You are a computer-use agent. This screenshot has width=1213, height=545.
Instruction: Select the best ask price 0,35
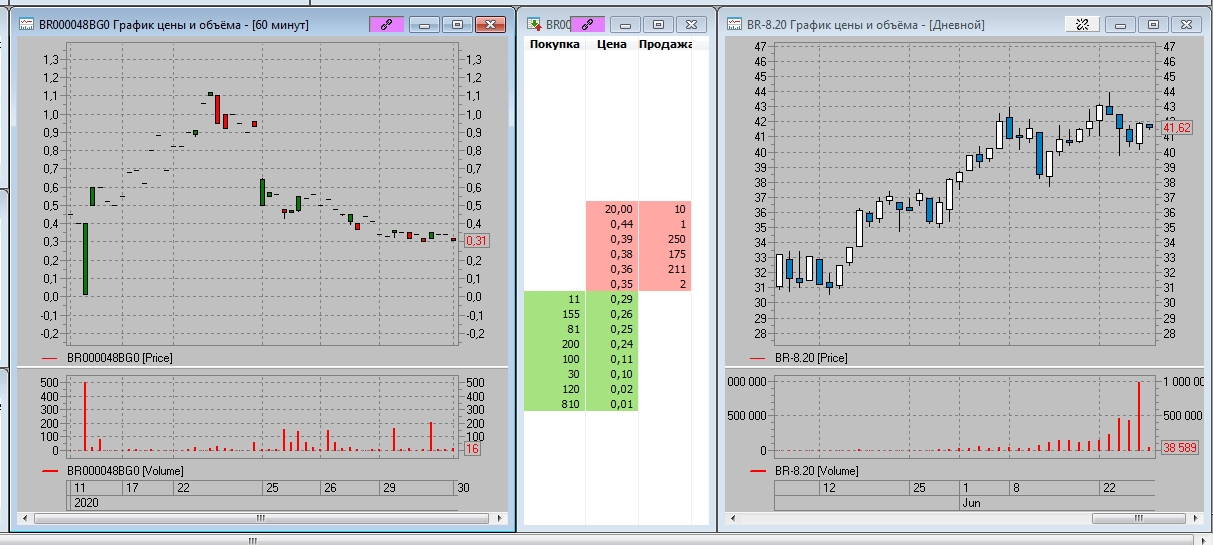612,284
